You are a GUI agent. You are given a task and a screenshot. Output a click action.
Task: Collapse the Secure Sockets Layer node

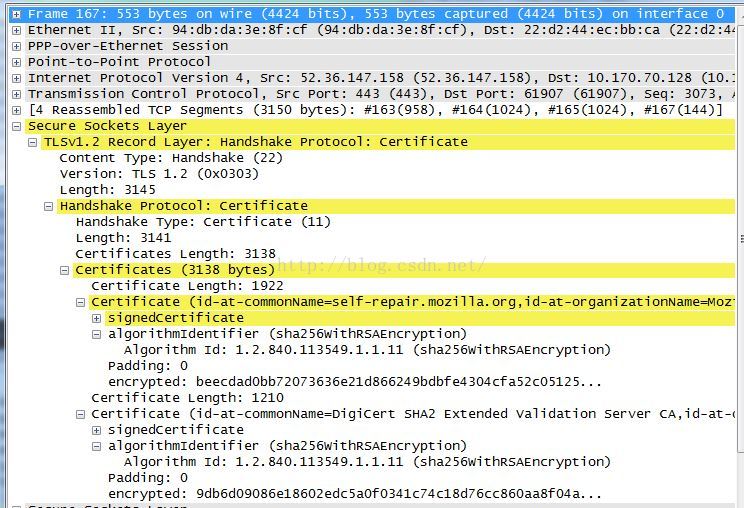17,126
